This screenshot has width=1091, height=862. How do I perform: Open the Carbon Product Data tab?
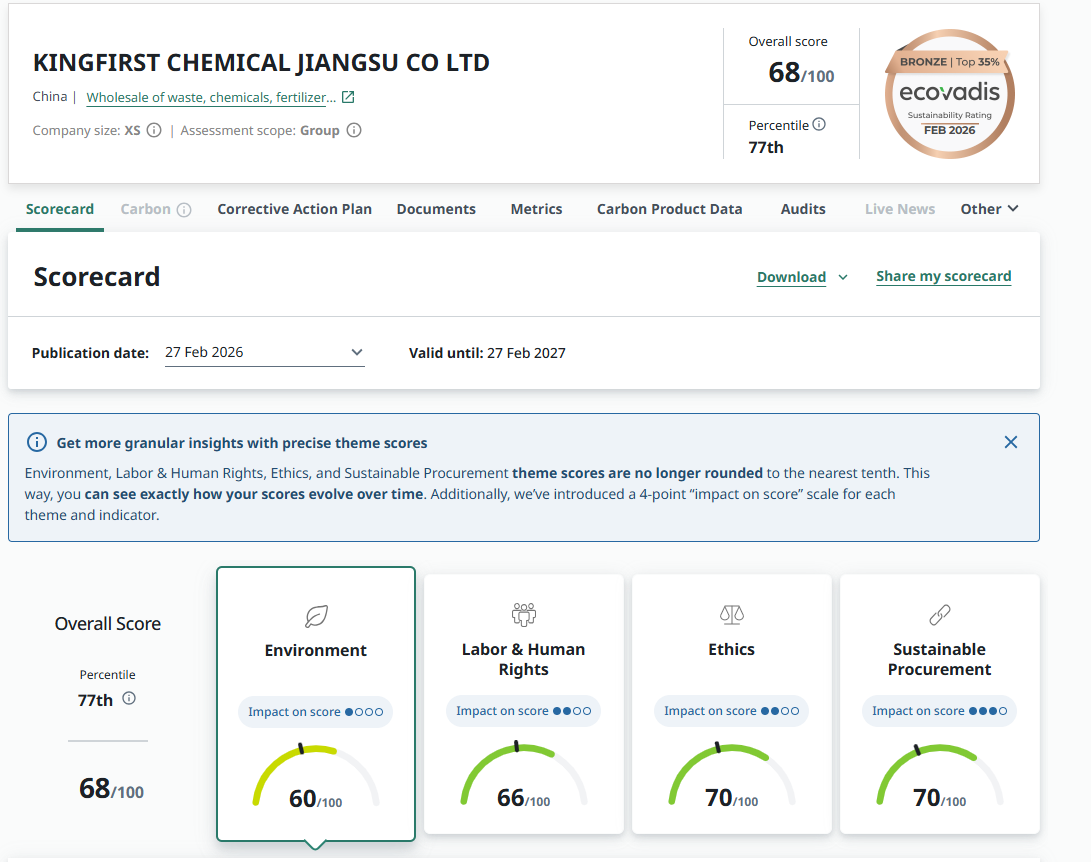[669, 209]
